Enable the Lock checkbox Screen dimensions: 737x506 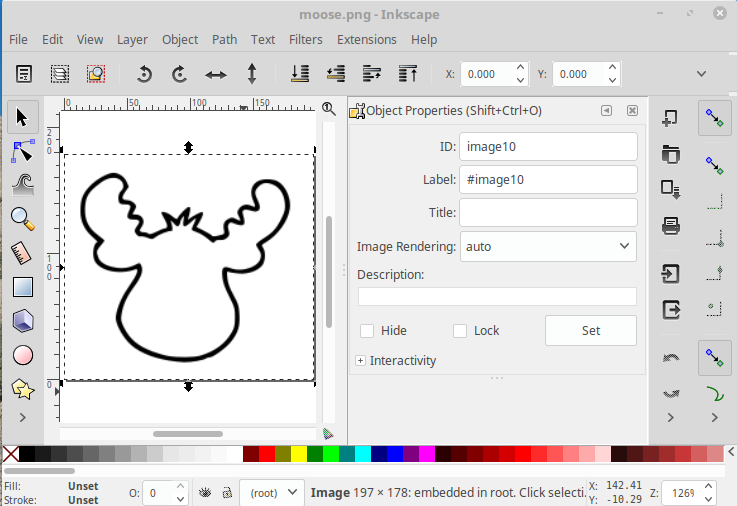coord(460,331)
